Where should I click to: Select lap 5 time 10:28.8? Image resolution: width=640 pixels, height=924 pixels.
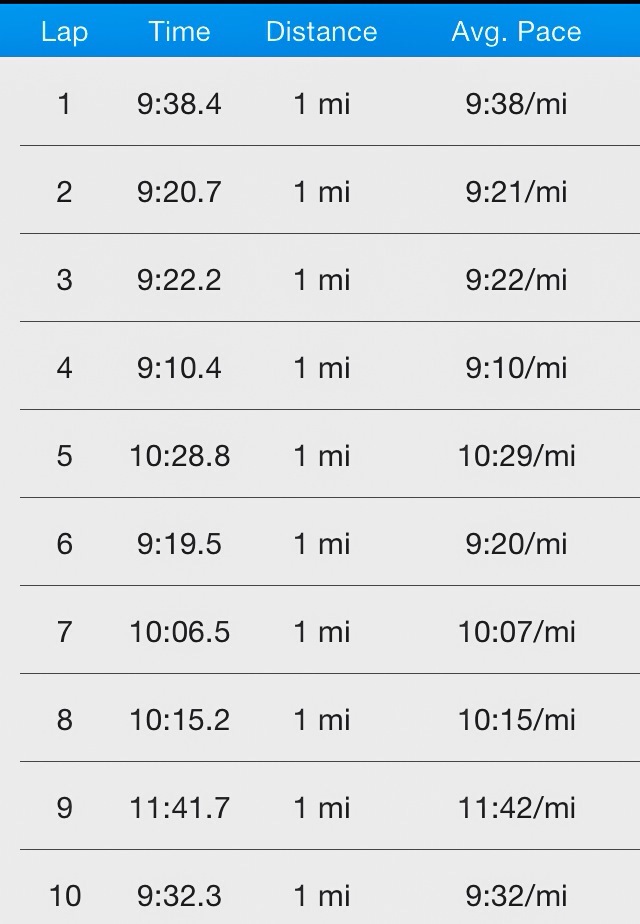tap(180, 456)
